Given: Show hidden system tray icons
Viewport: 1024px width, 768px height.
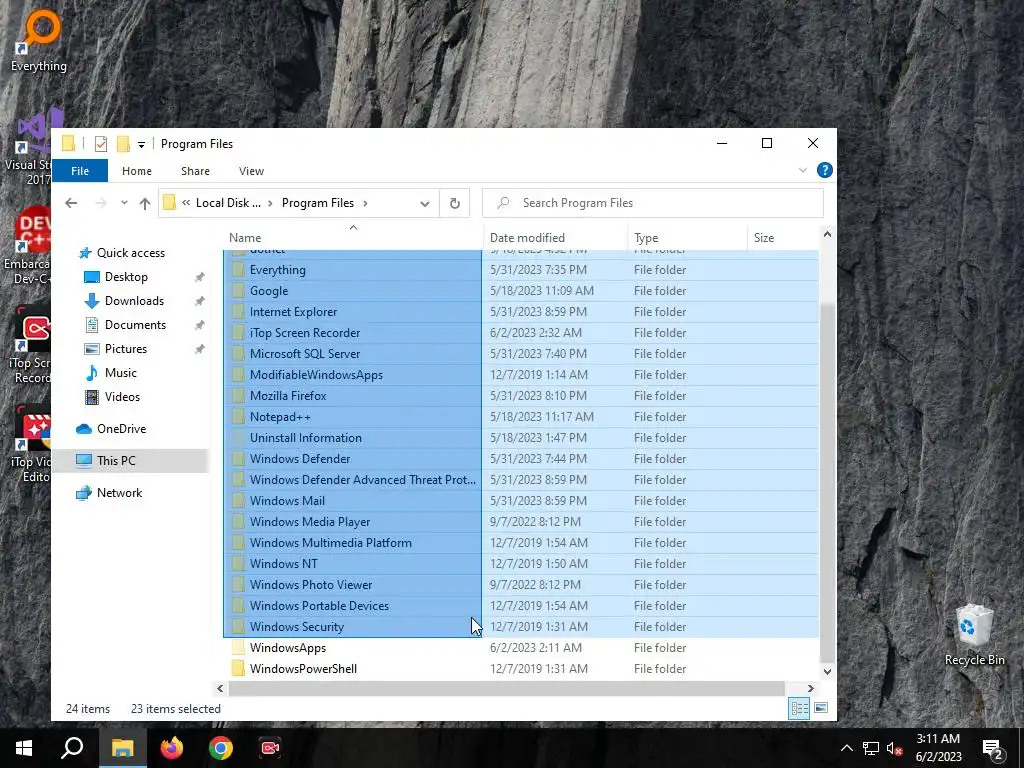Looking at the screenshot, I should [x=846, y=748].
